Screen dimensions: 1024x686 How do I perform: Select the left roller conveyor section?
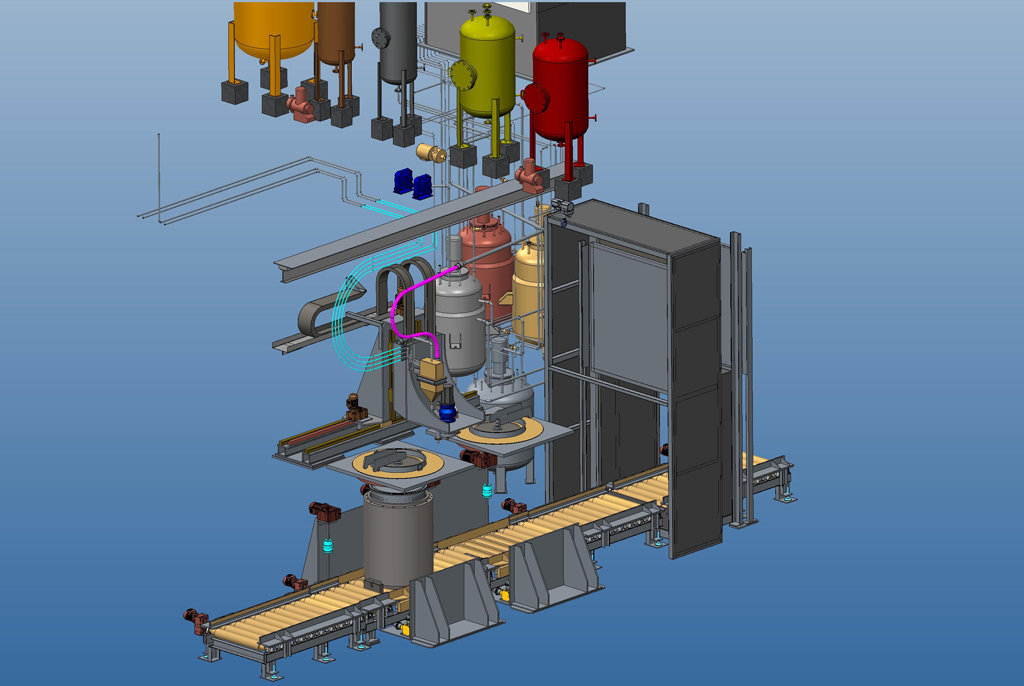[290, 615]
